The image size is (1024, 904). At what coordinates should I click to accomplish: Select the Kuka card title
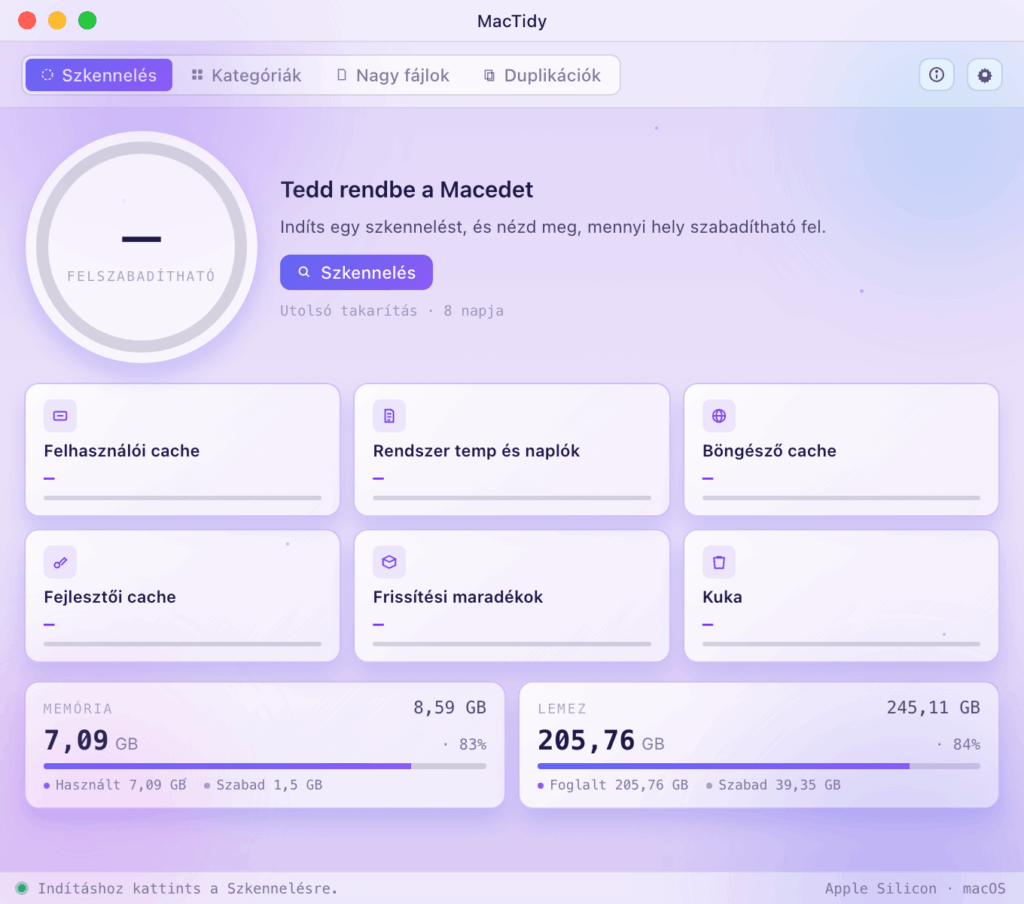722,597
